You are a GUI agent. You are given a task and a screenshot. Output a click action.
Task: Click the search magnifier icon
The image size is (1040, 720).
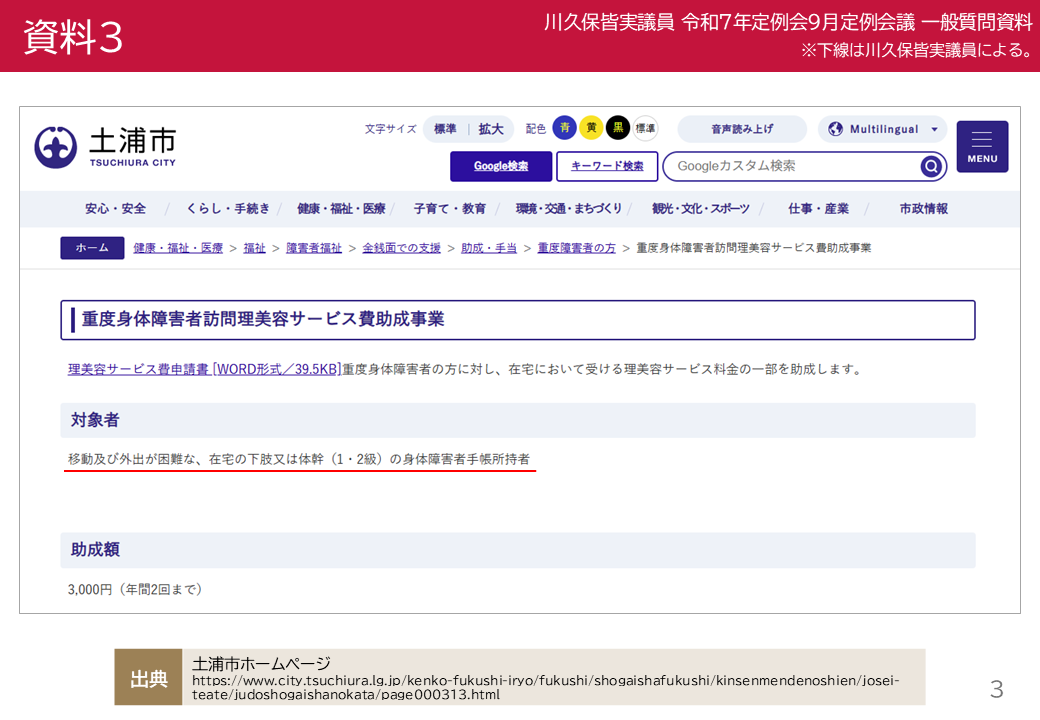pyautogui.click(x=931, y=166)
